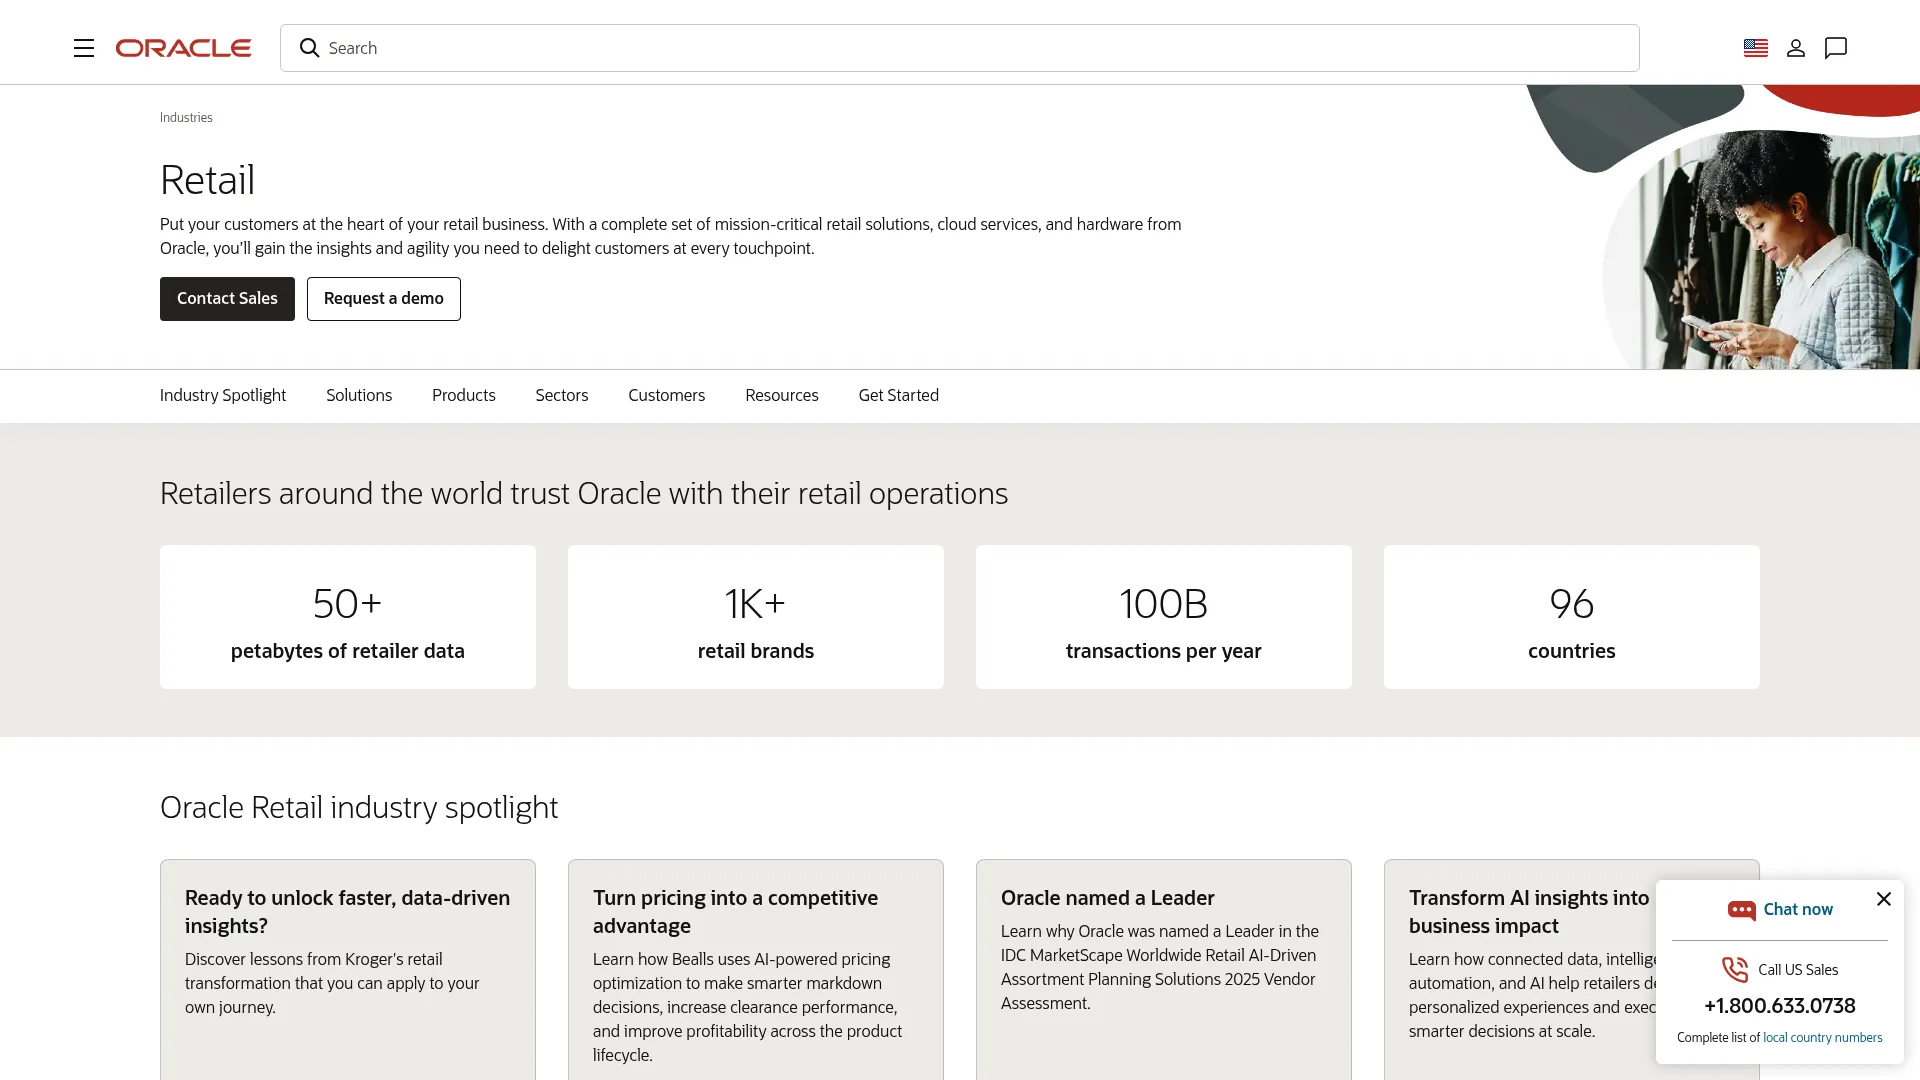1920x1080 pixels.
Task: Open the local country numbers link
Action: coord(1822,1037)
